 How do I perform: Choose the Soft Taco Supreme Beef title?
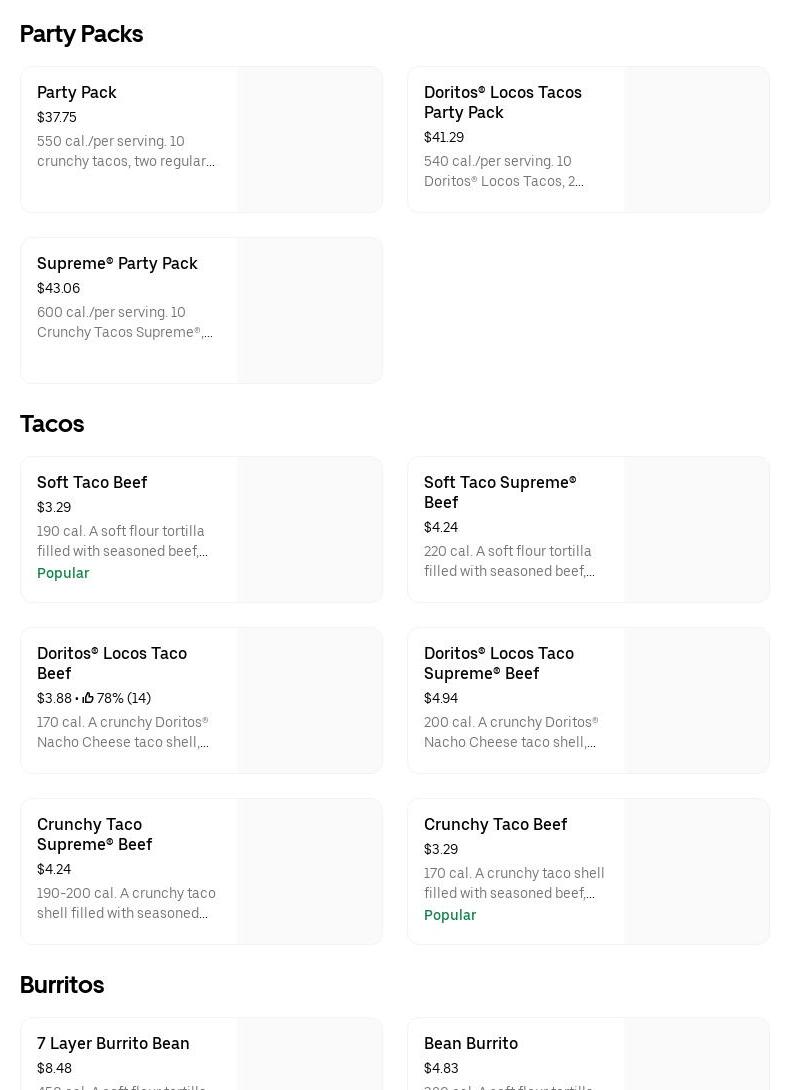[x=499, y=492]
